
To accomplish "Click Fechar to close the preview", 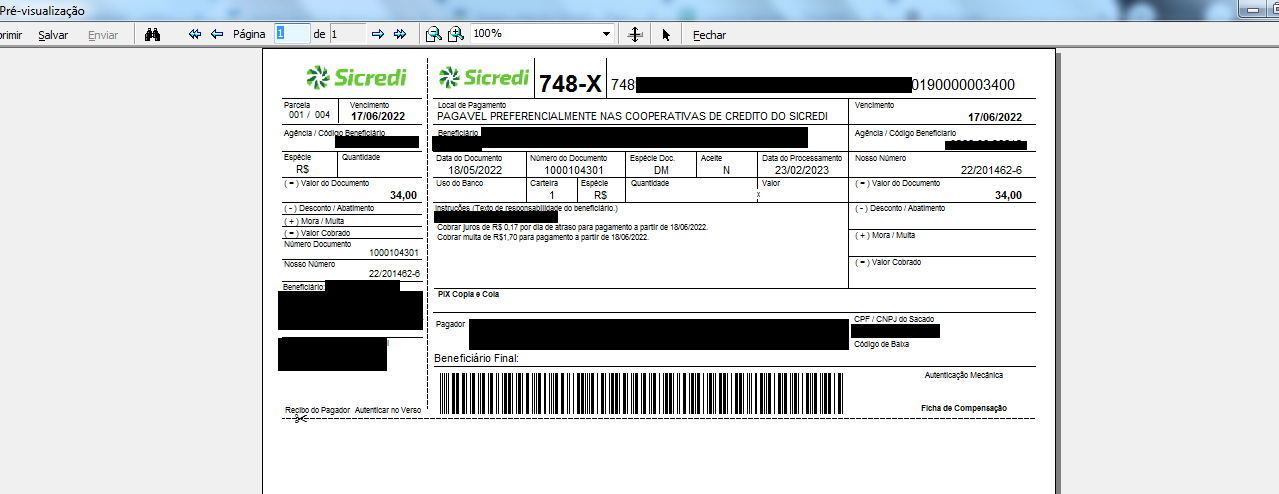I will (709, 35).
